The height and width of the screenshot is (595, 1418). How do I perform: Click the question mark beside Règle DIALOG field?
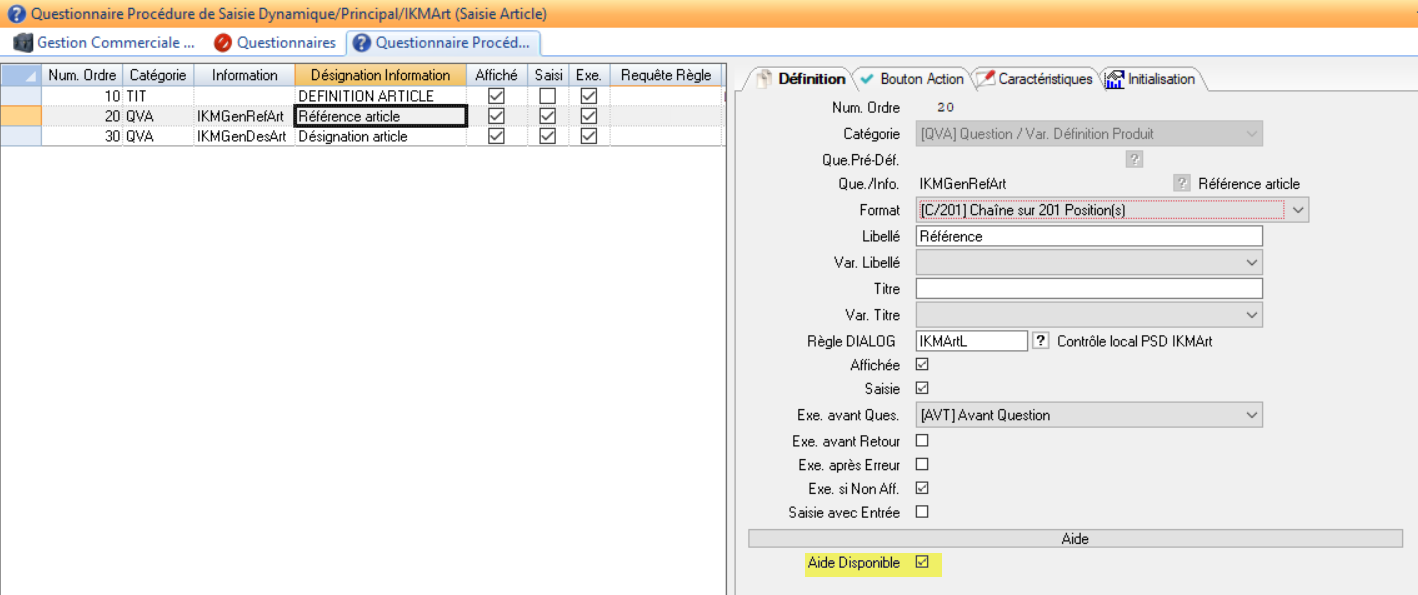coord(1040,341)
